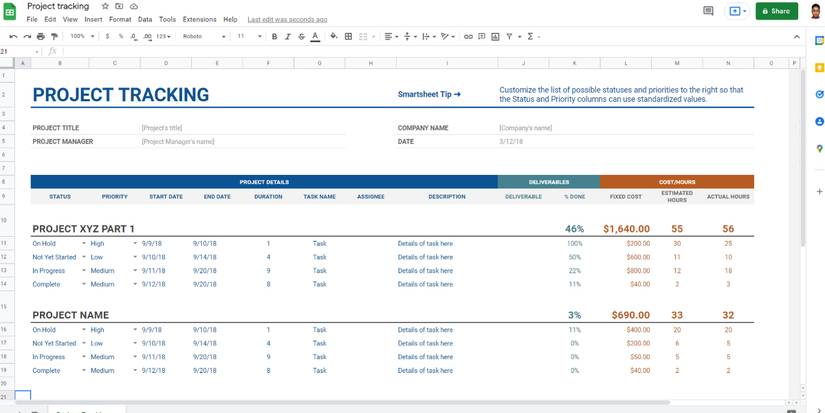This screenshot has height=413, width=825.
Task: Click 'Last edit was seconds ago' link
Action: [x=287, y=19]
